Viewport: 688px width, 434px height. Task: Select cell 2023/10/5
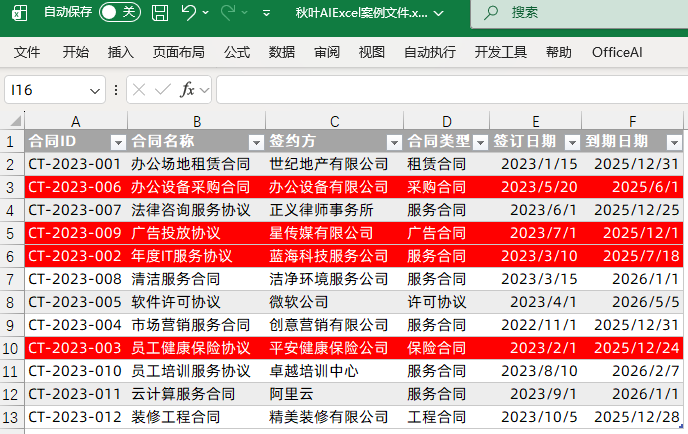coord(536,417)
